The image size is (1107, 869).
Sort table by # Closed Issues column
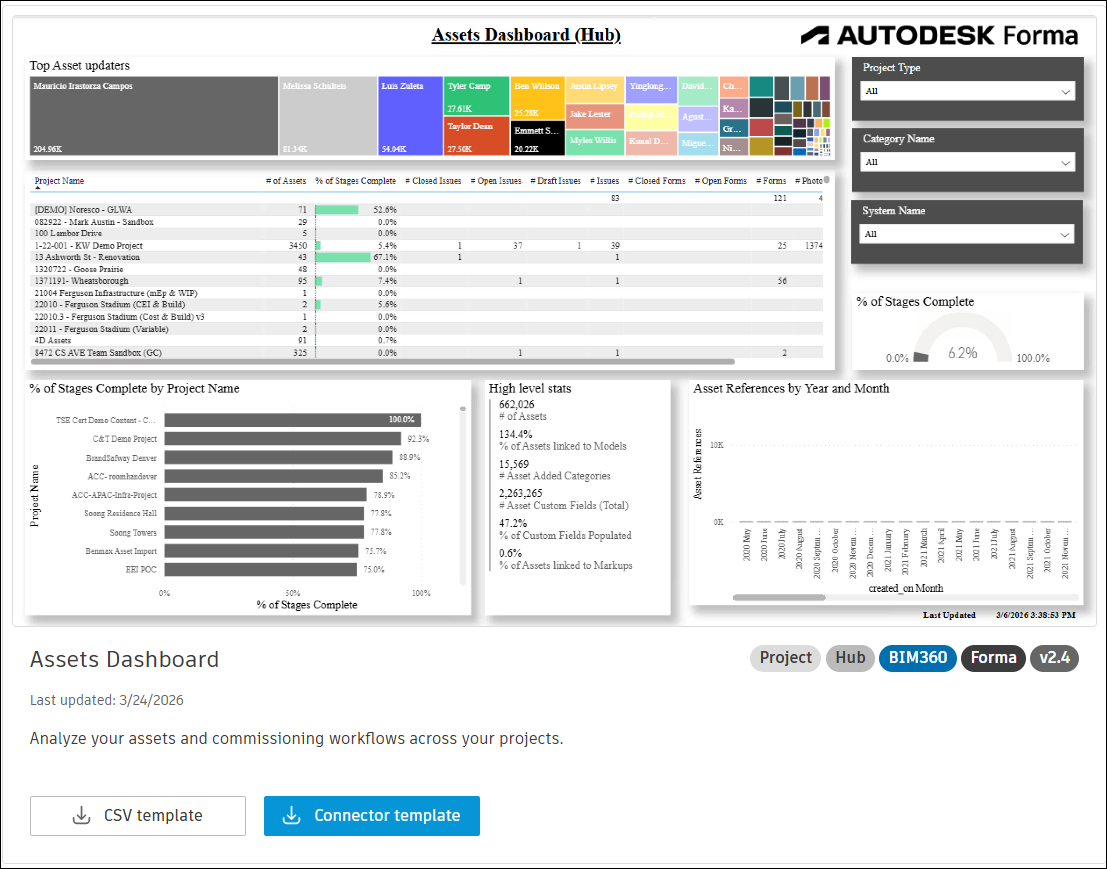click(433, 181)
